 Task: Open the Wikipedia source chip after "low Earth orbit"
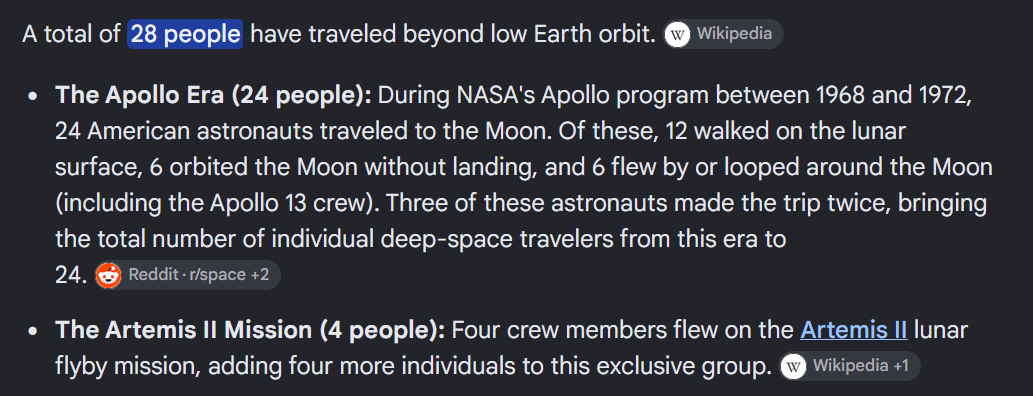723,34
